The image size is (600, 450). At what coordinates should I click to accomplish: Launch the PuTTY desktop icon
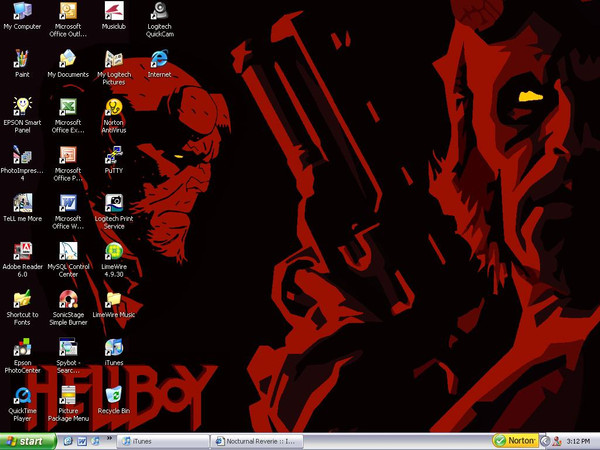pos(114,160)
